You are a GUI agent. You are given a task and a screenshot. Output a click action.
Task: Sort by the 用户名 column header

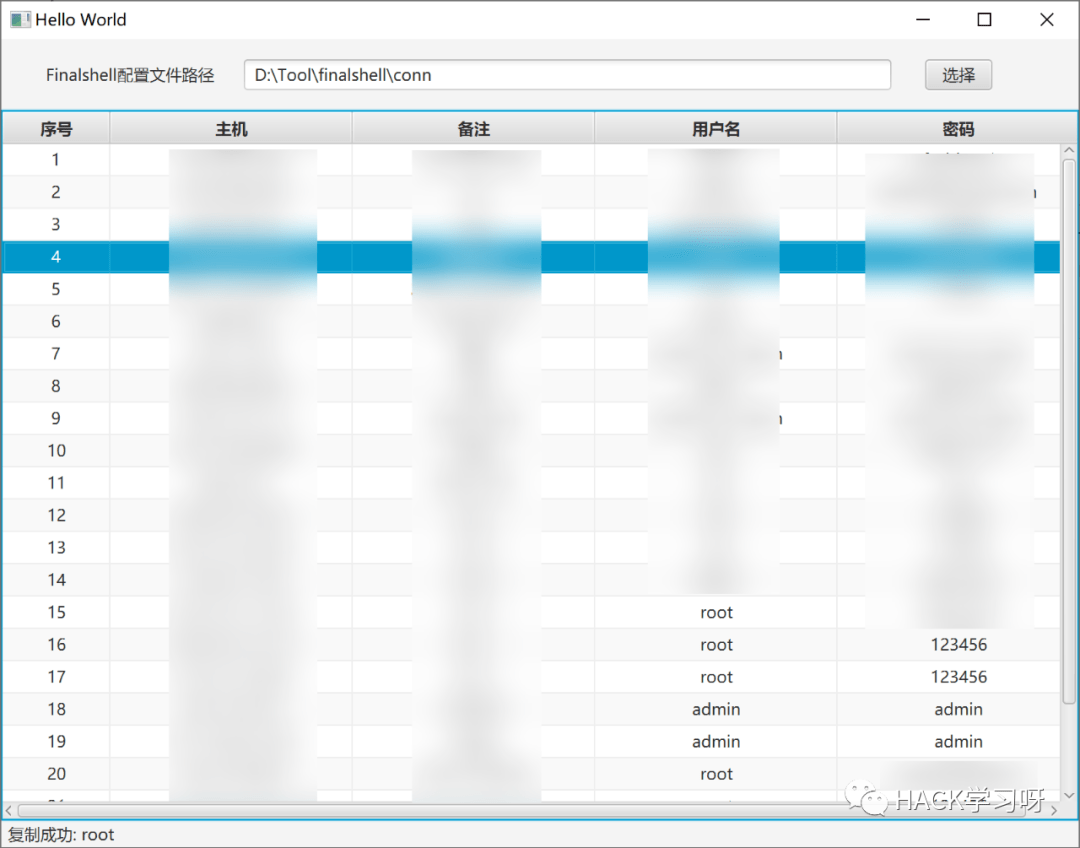click(x=716, y=129)
